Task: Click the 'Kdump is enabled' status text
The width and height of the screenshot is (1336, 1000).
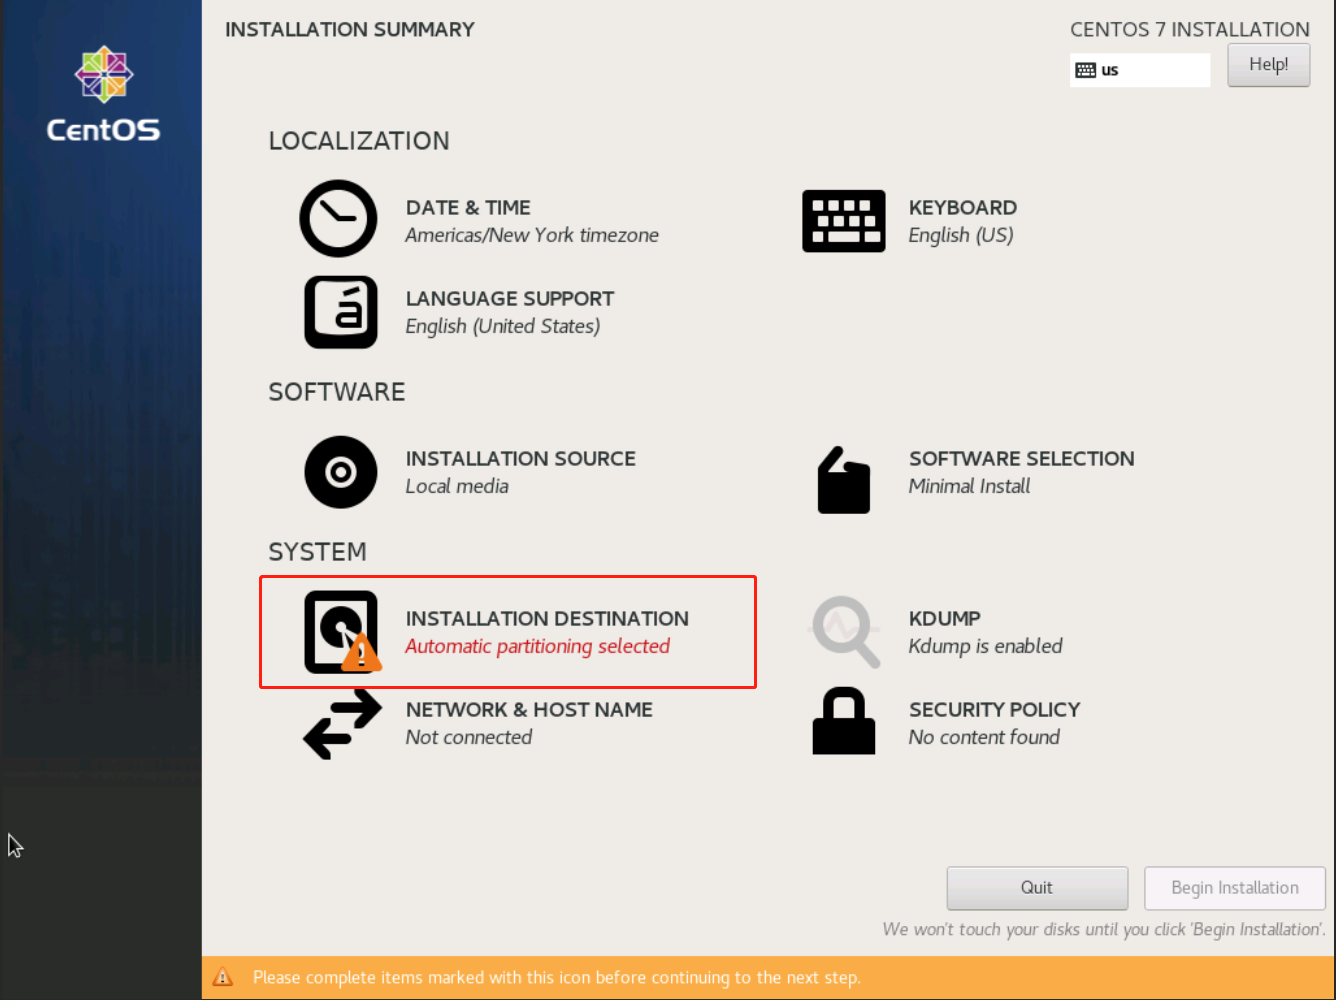Action: coord(985,646)
